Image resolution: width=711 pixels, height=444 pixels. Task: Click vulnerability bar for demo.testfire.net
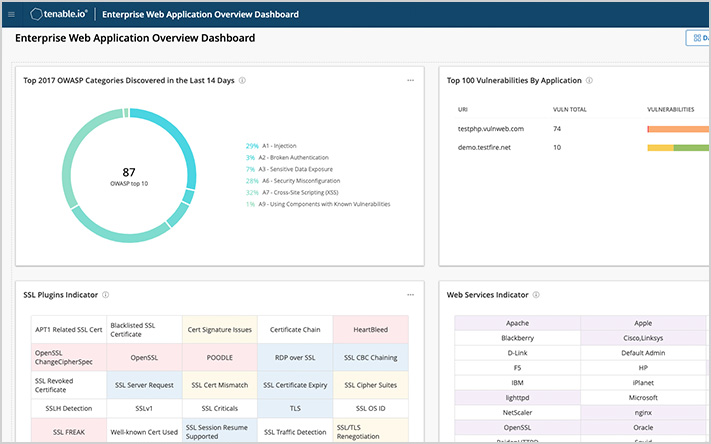[678, 147]
